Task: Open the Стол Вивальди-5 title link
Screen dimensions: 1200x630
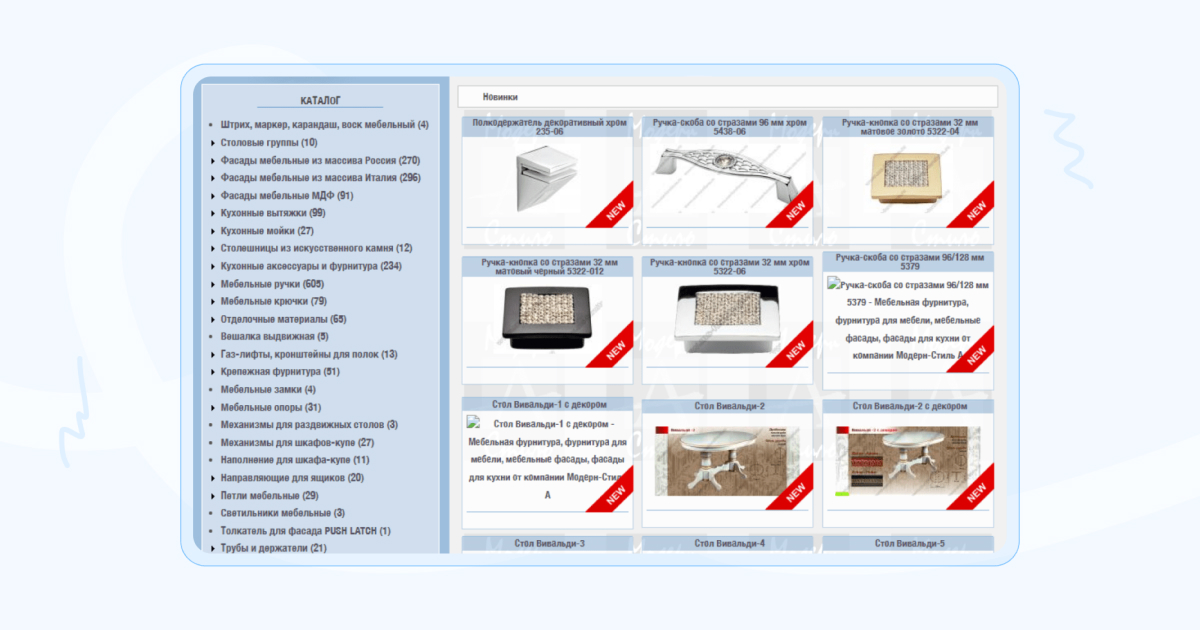Action: (x=908, y=543)
